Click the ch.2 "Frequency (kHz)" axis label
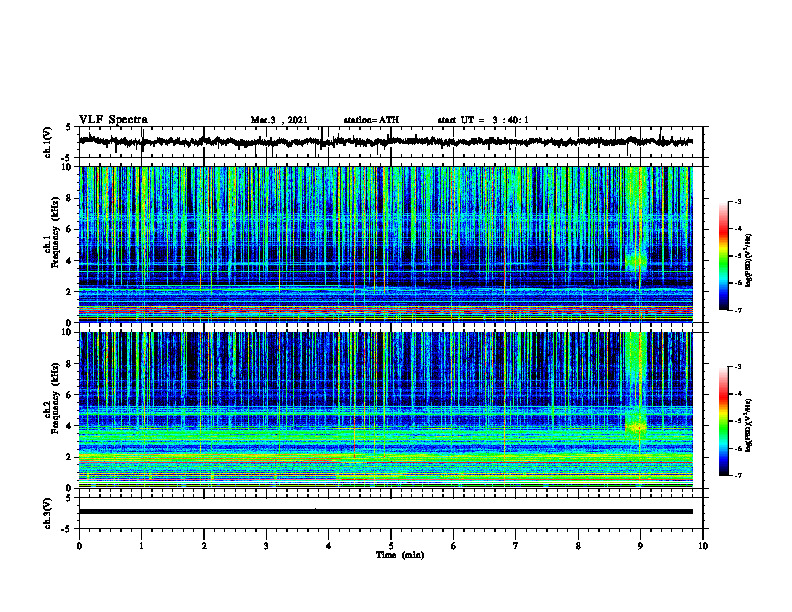The image size is (792, 612). [x=55, y=398]
